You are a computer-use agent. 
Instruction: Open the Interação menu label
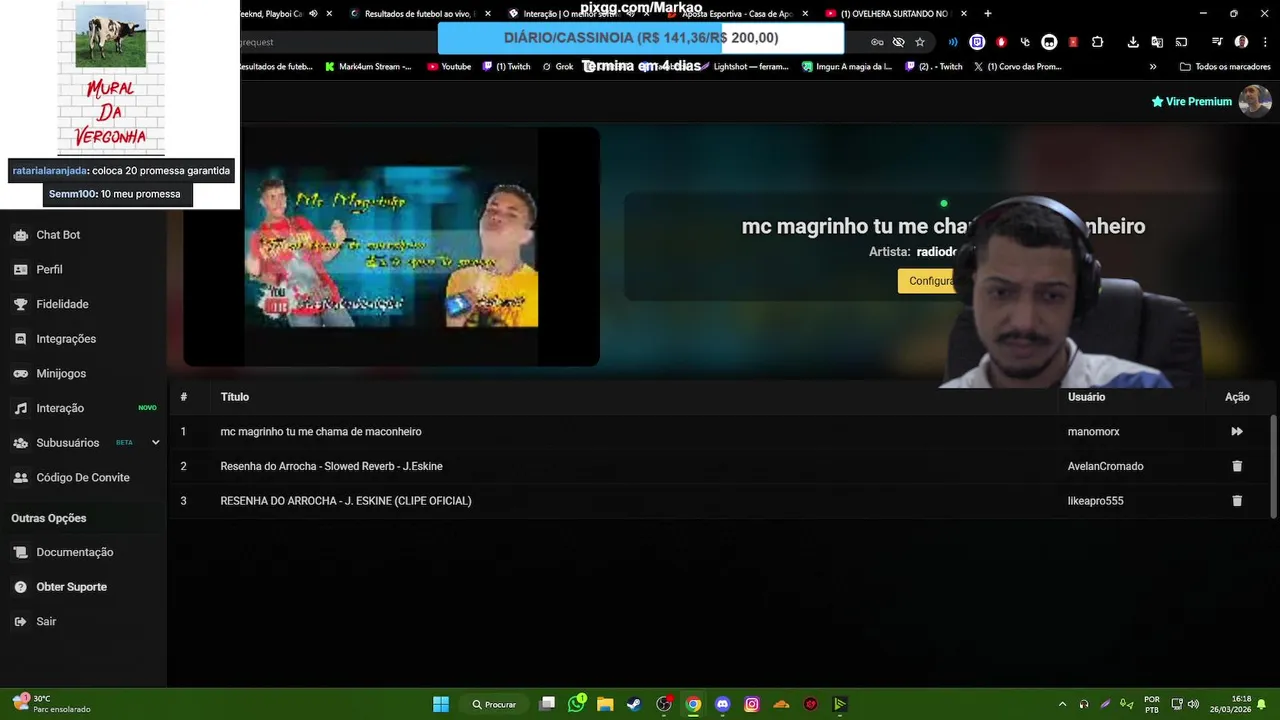60,408
